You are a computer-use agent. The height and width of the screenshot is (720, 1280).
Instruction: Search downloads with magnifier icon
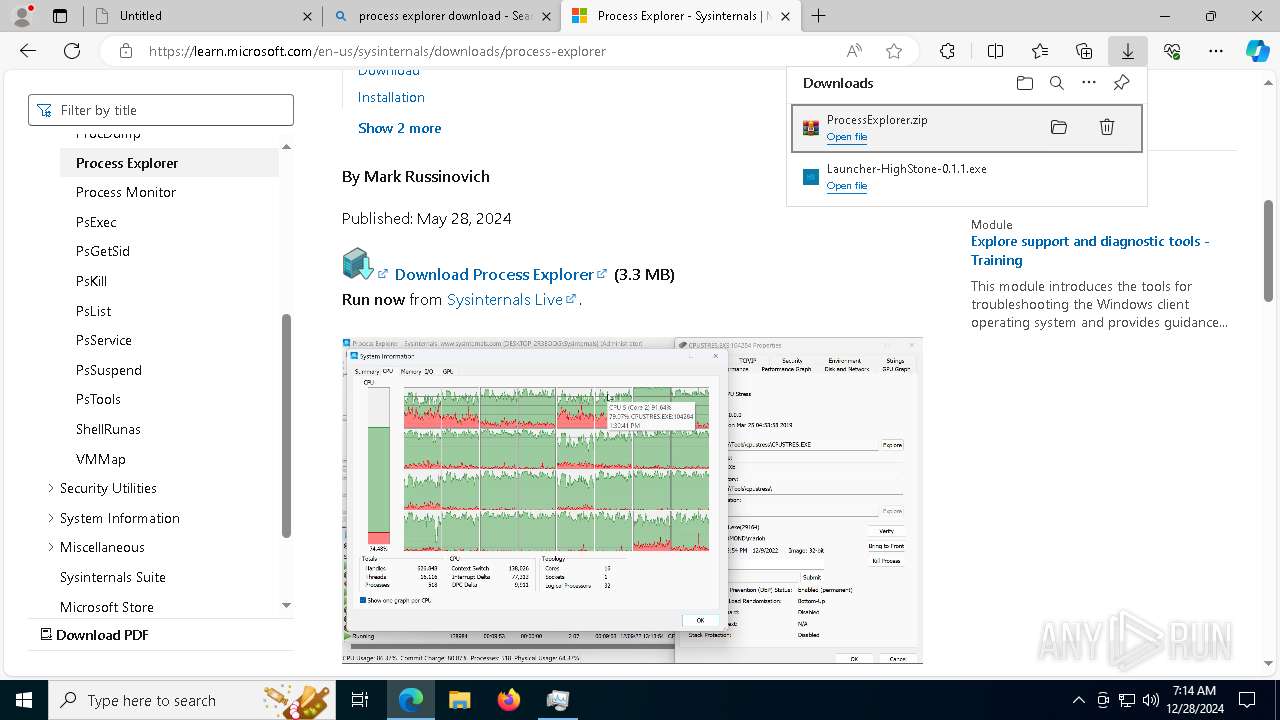pyautogui.click(x=1057, y=83)
